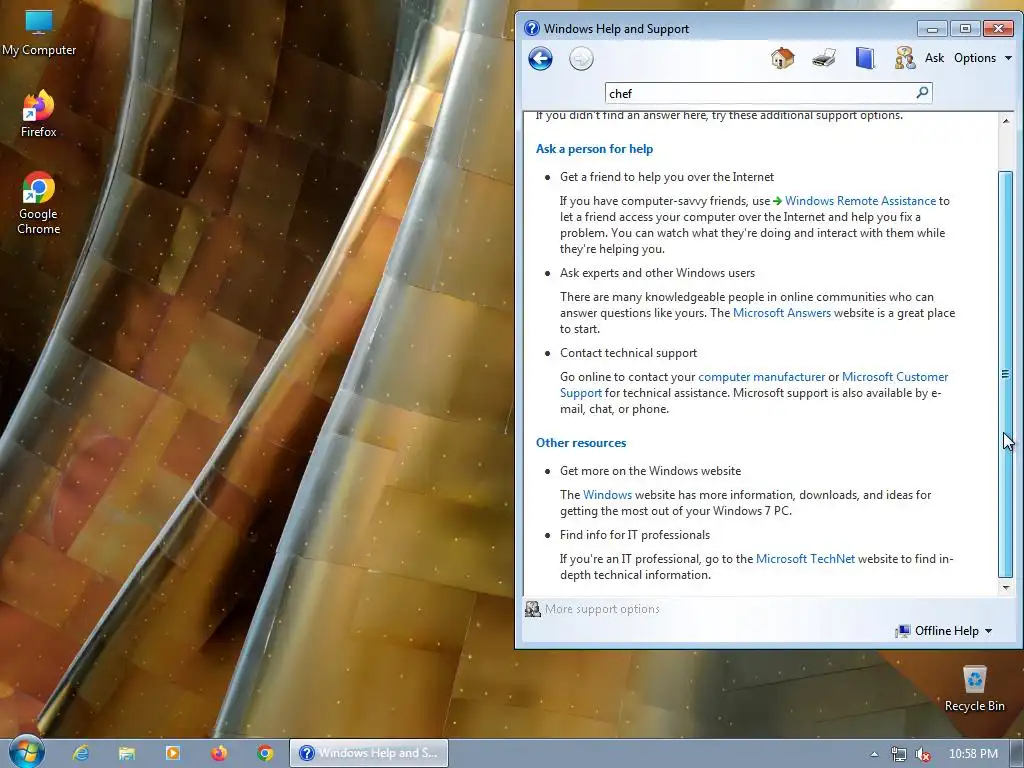The image size is (1024, 768).
Task: Open the network tray icon
Action: click(899, 754)
